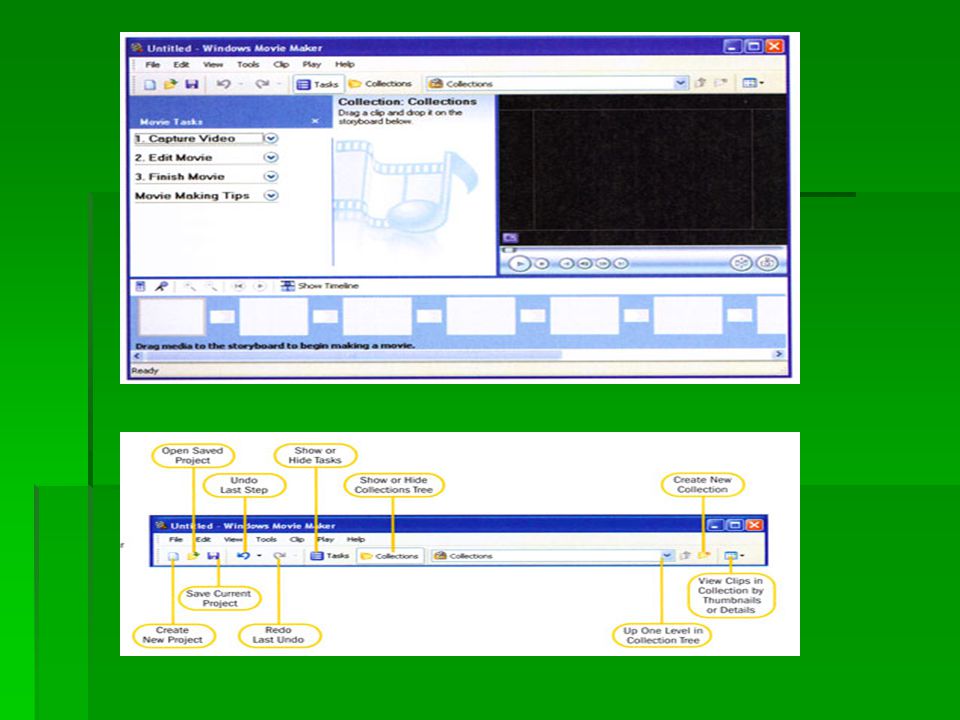Click Open Project folder icon in upper window
Viewport: 960px width, 720px height.
170,84
